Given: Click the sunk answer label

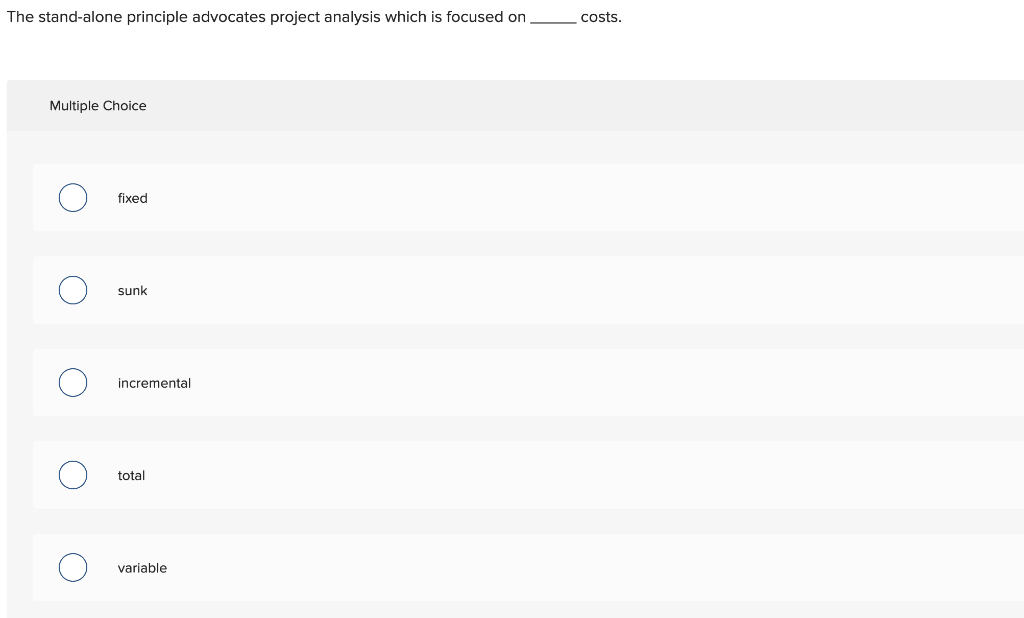Looking at the screenshot, I should pyautogui.click(x=131, y=291).
